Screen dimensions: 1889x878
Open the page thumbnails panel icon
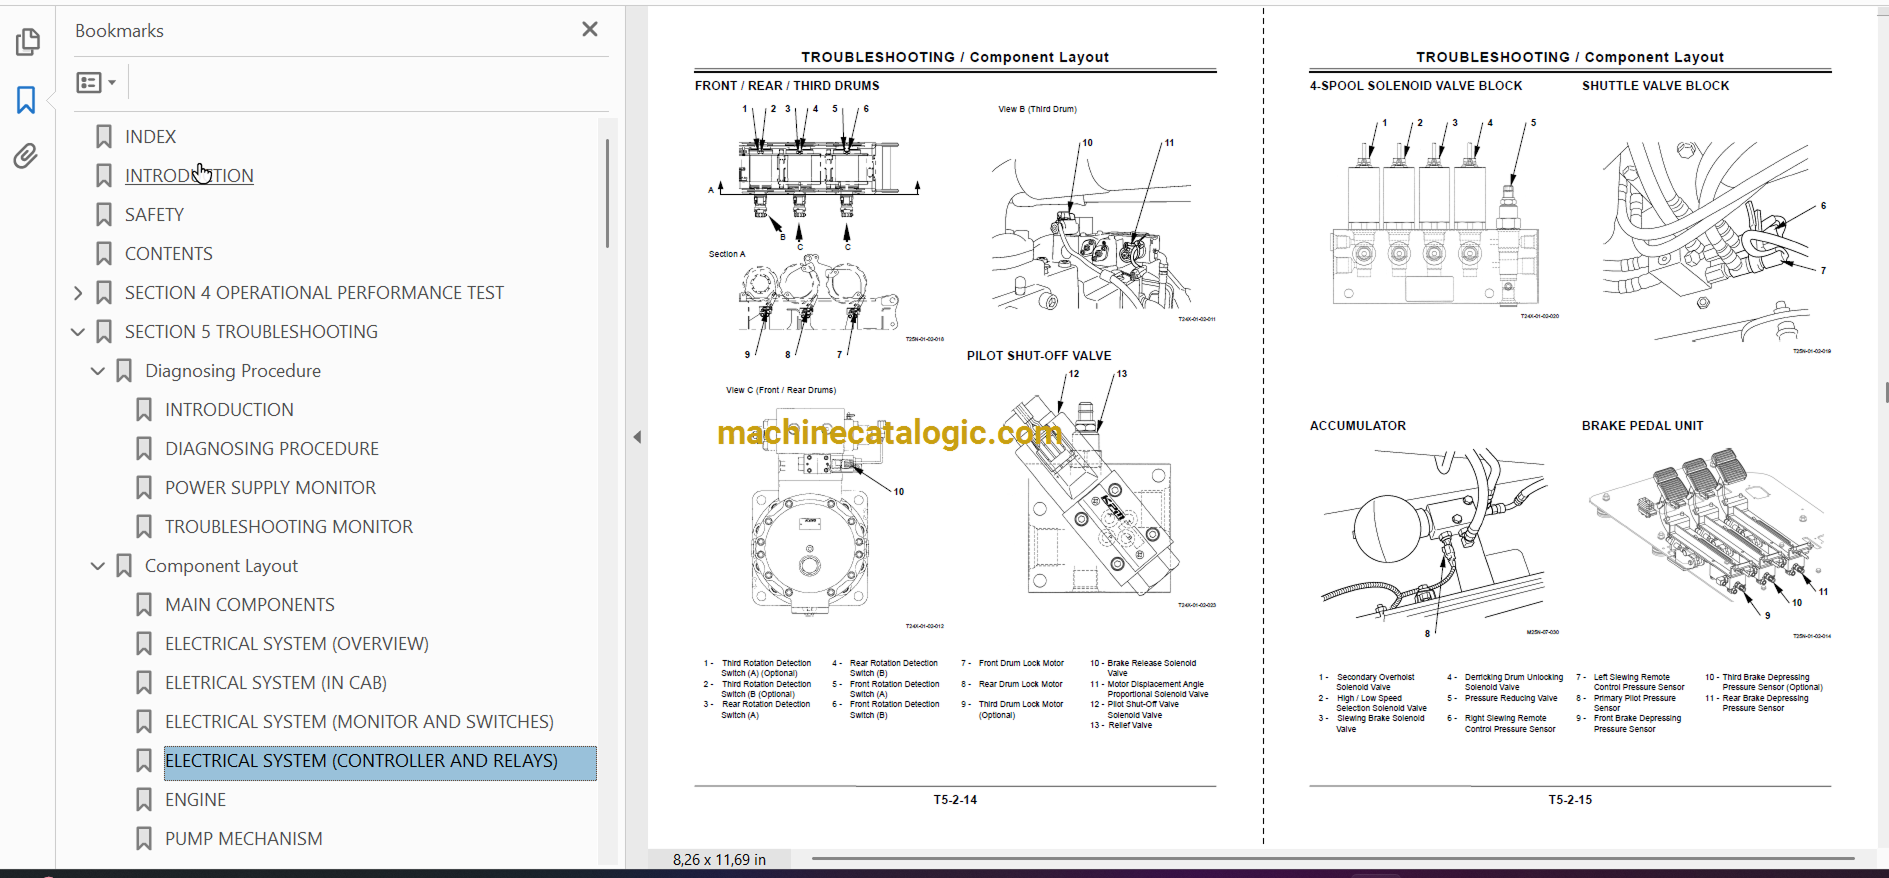[x=27, y=42]
